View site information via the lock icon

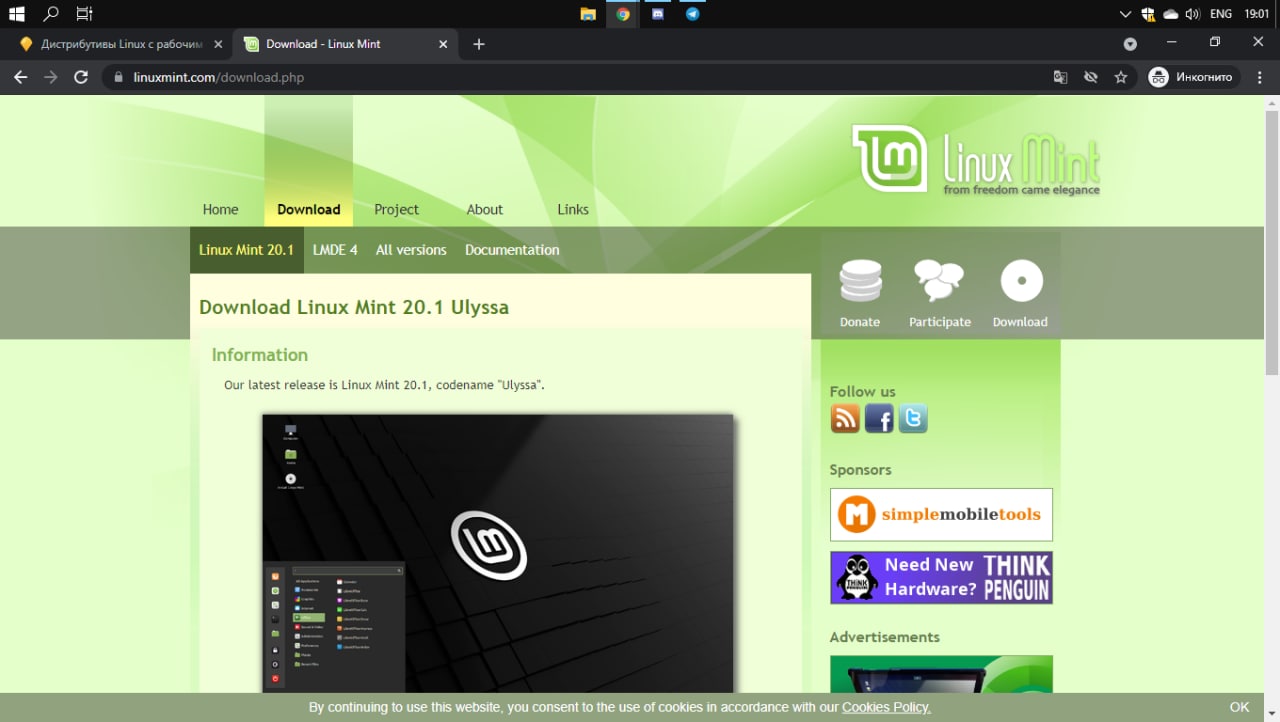[119, 77]
